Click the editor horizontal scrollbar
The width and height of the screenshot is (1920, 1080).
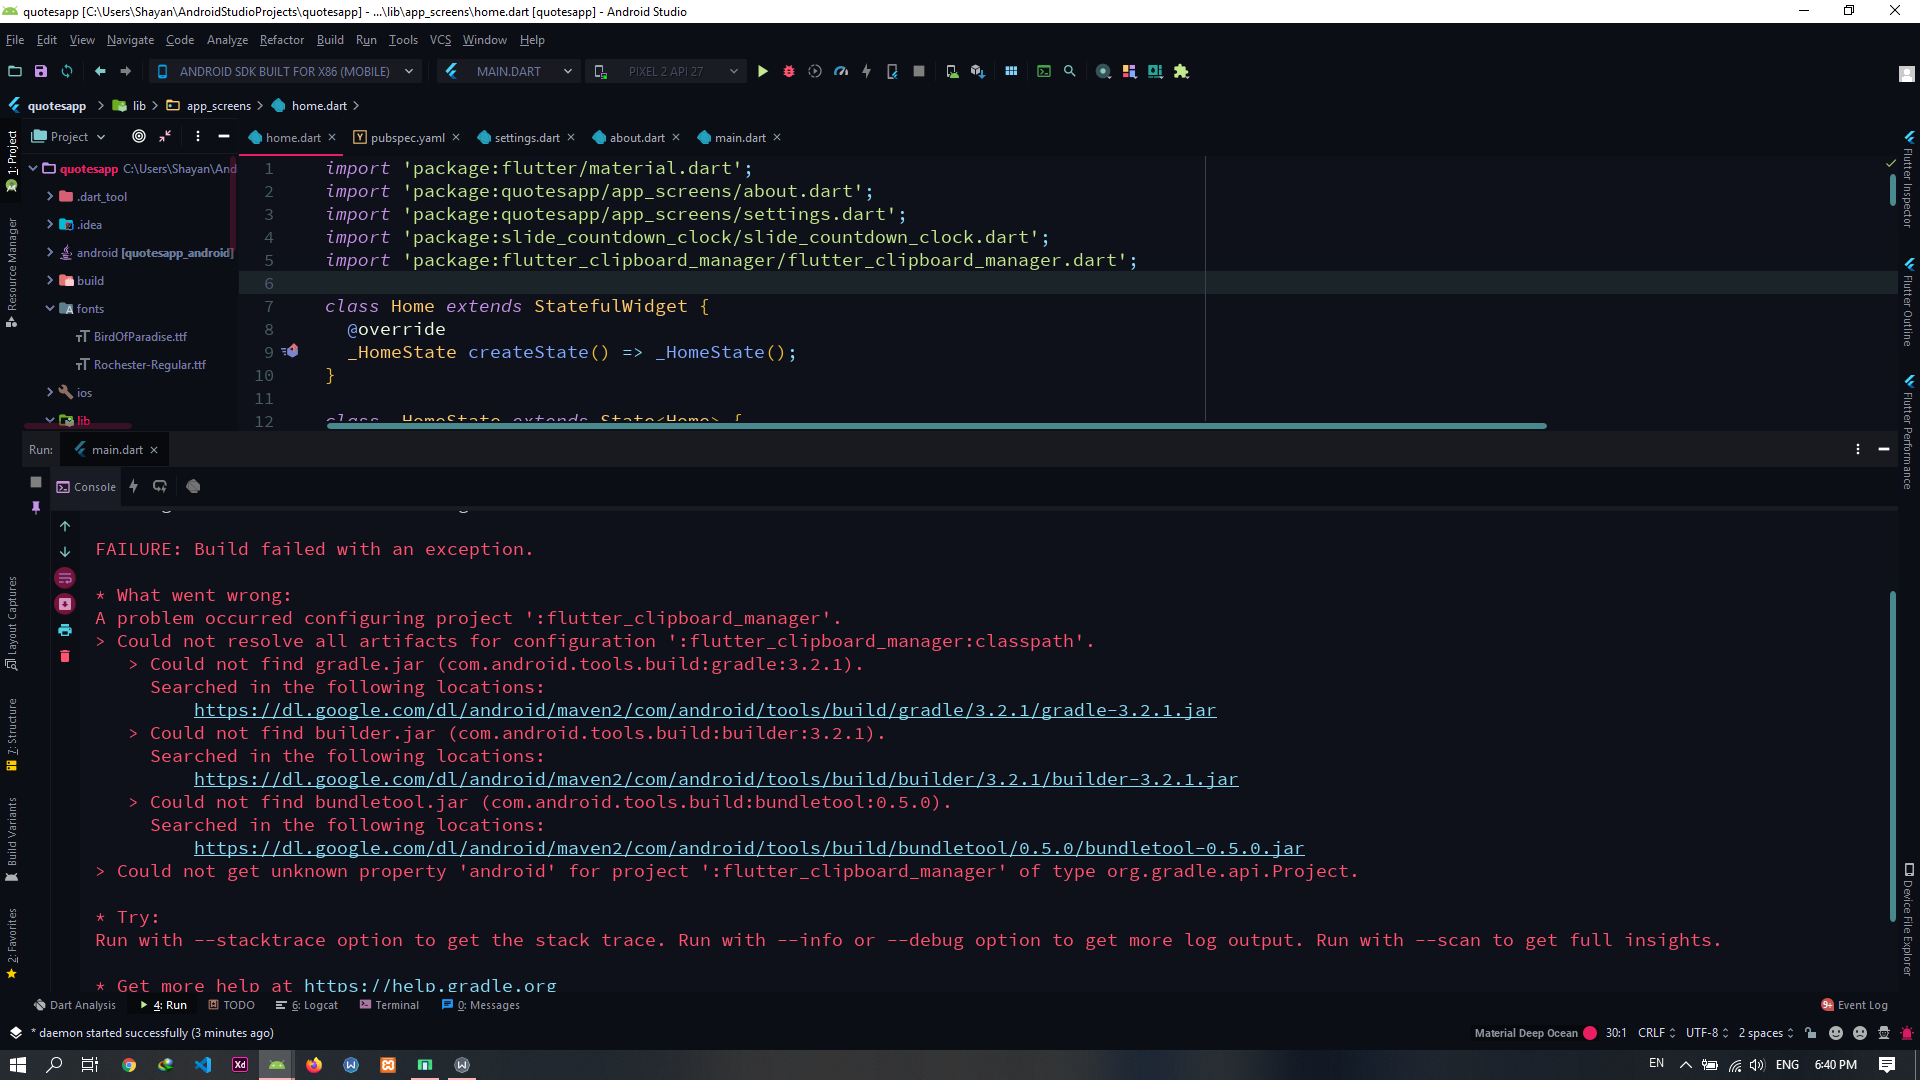(935, 426)
